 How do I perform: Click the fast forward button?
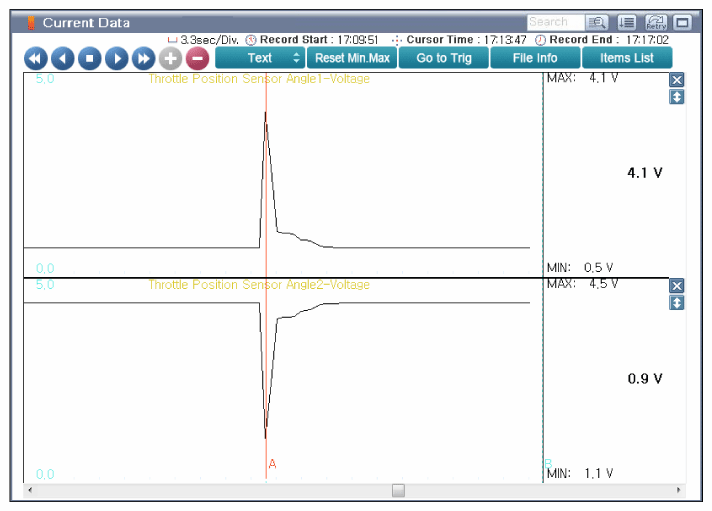[x=144, y=58]
